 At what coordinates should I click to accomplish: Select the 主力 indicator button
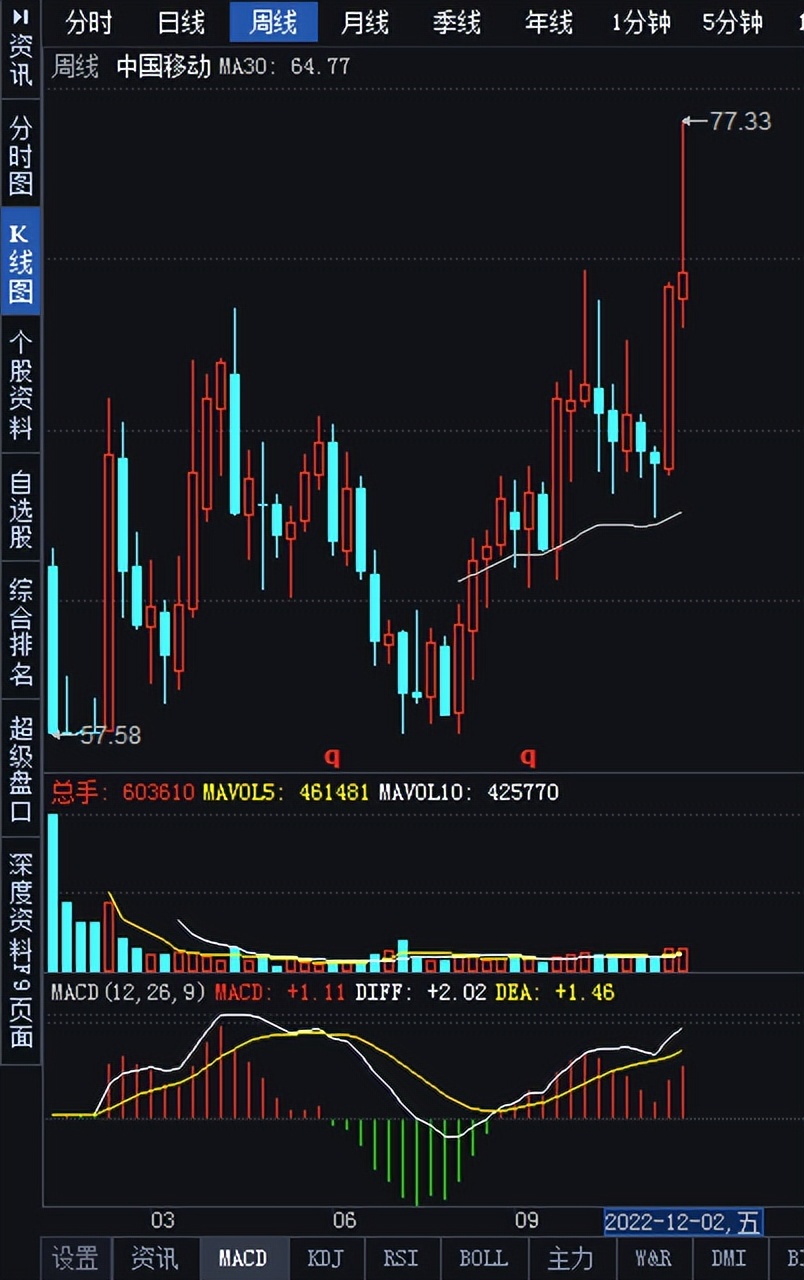click(x=572, y=1259)
